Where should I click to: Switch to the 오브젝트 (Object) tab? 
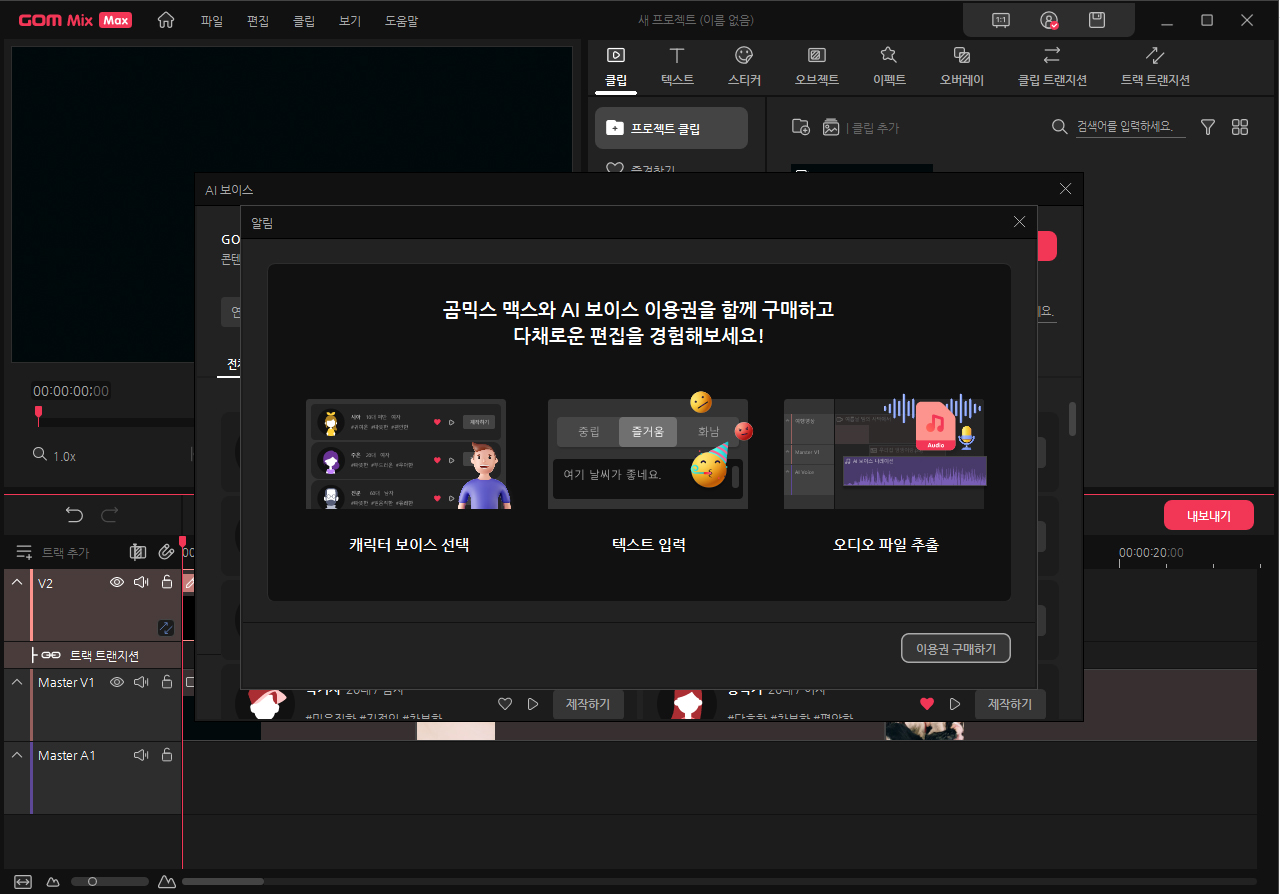pos(816,65)
